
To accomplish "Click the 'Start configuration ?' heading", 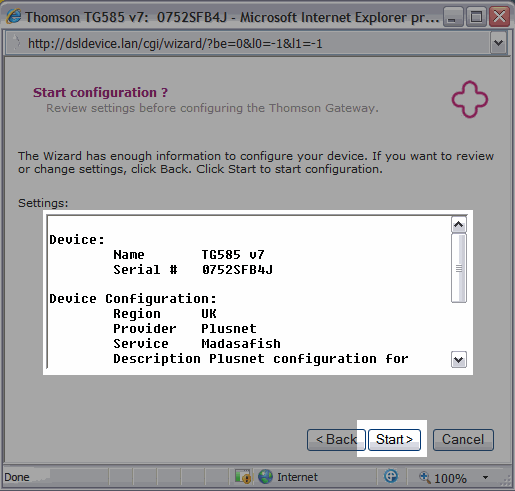I will 100,92.
